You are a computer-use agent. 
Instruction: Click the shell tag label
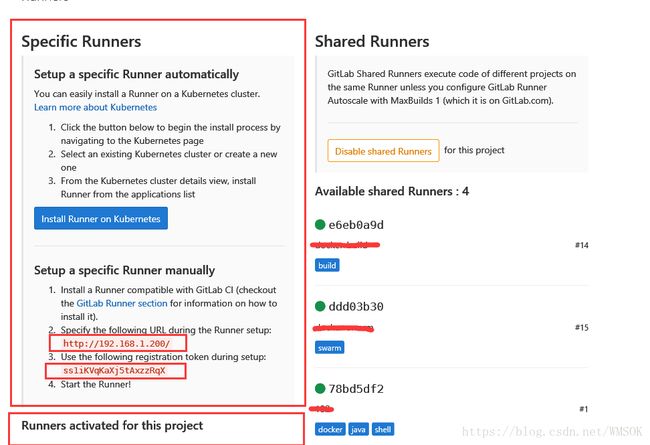[383, 429]
